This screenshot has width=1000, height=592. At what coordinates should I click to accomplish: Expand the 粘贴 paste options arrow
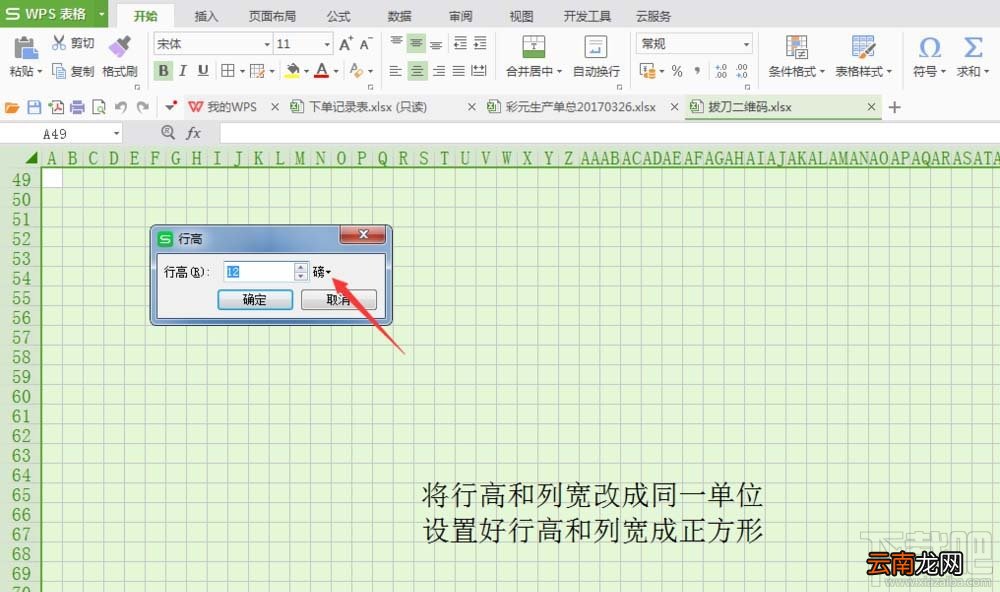click(40, 71)
